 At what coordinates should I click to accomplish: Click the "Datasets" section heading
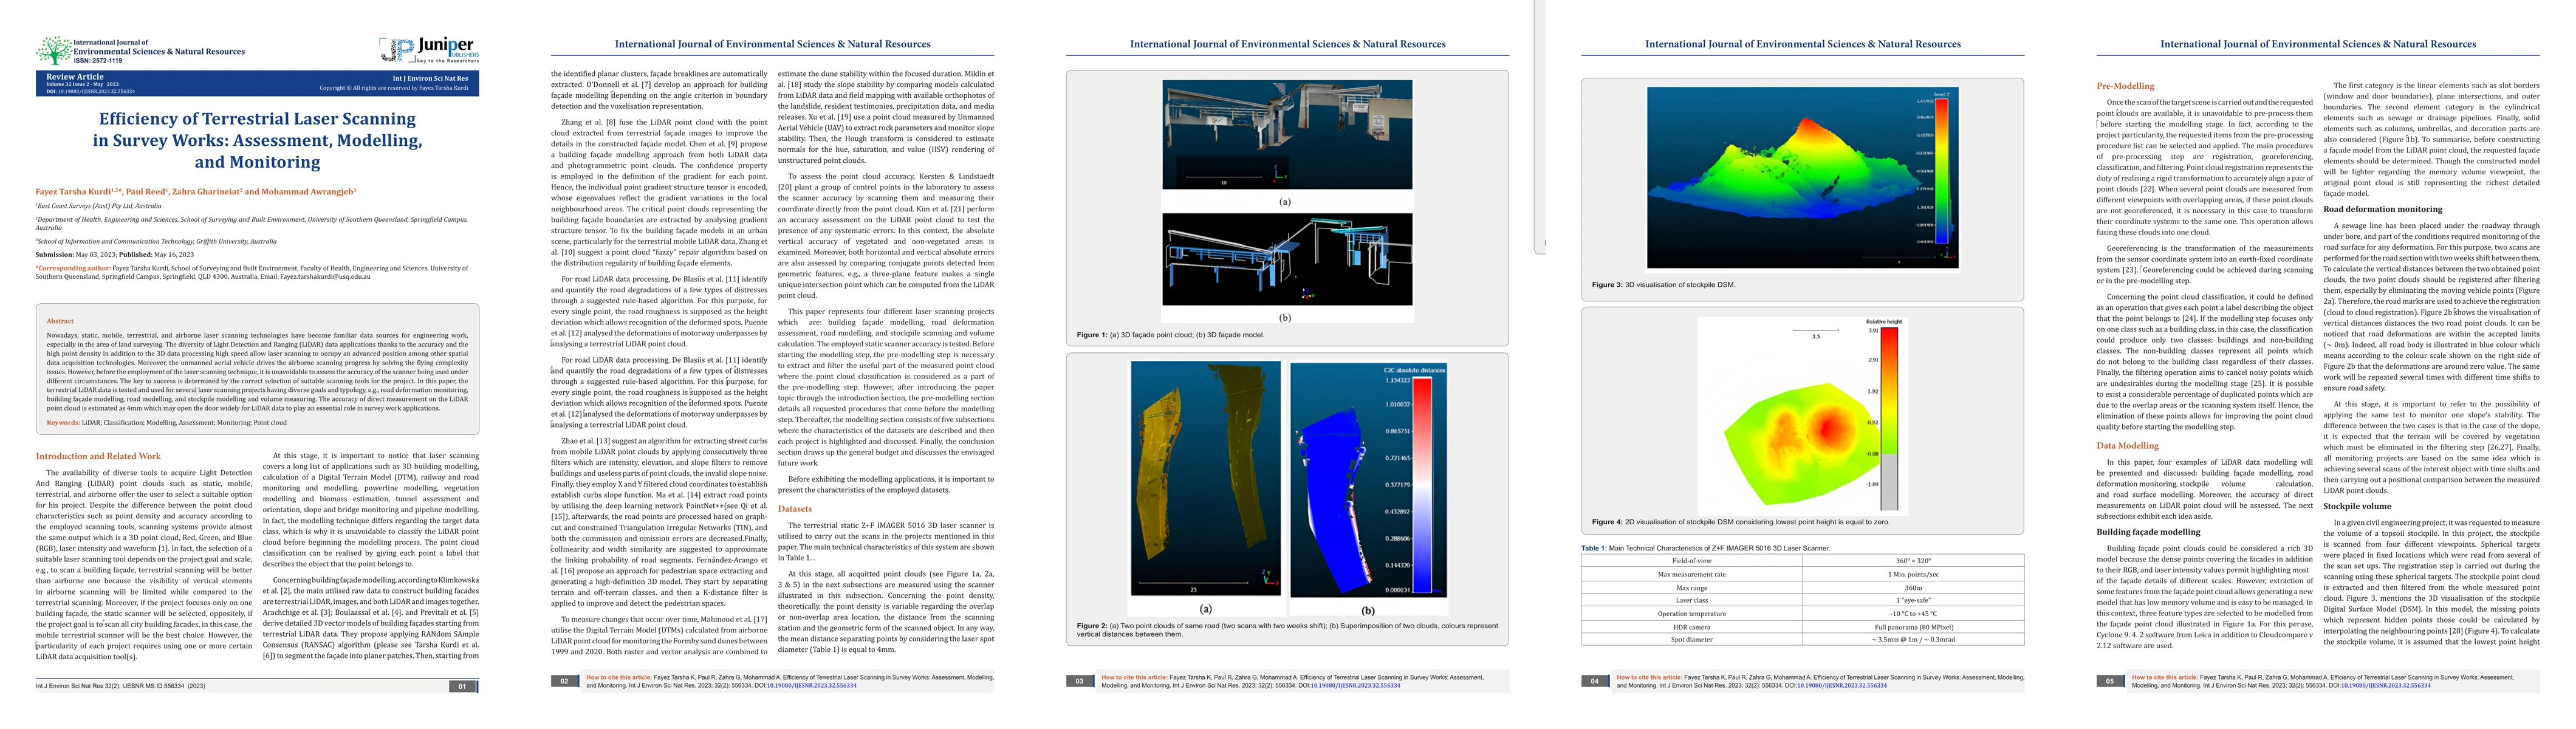tap(795, 509)
